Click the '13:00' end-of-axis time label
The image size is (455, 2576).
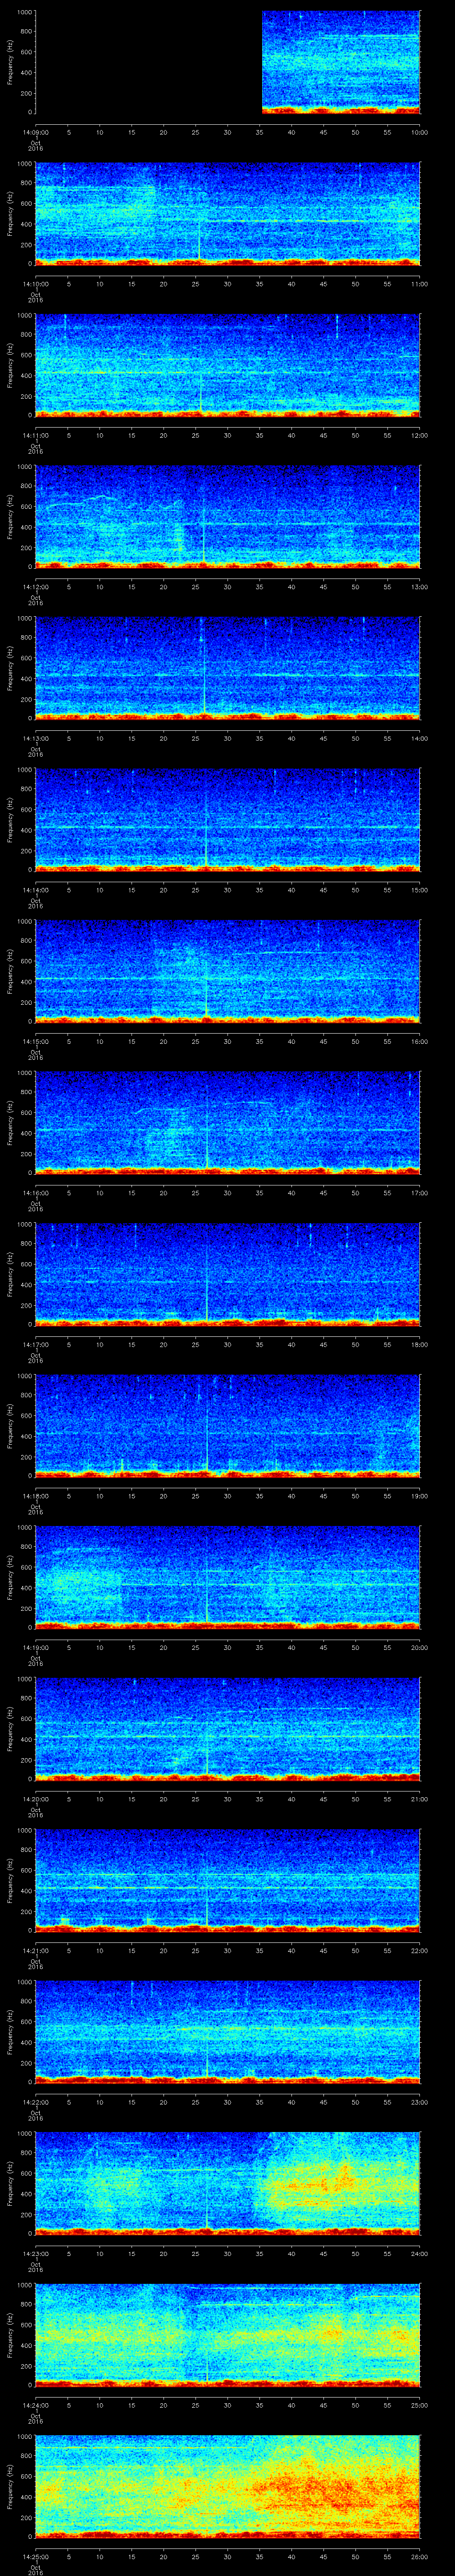coord(420,587)
